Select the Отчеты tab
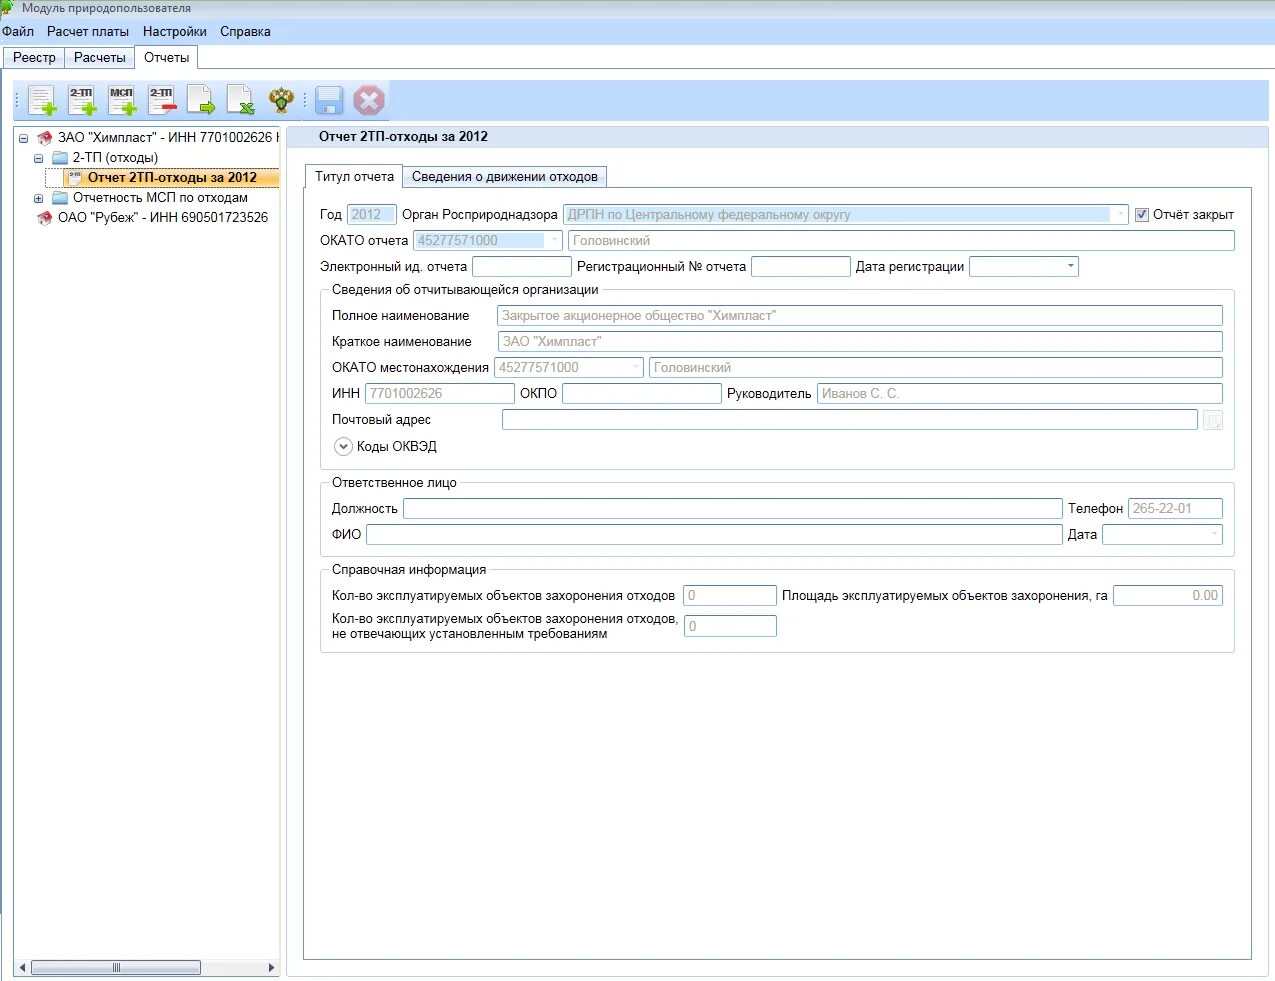 pyautogui.click(x=166, y=58)
